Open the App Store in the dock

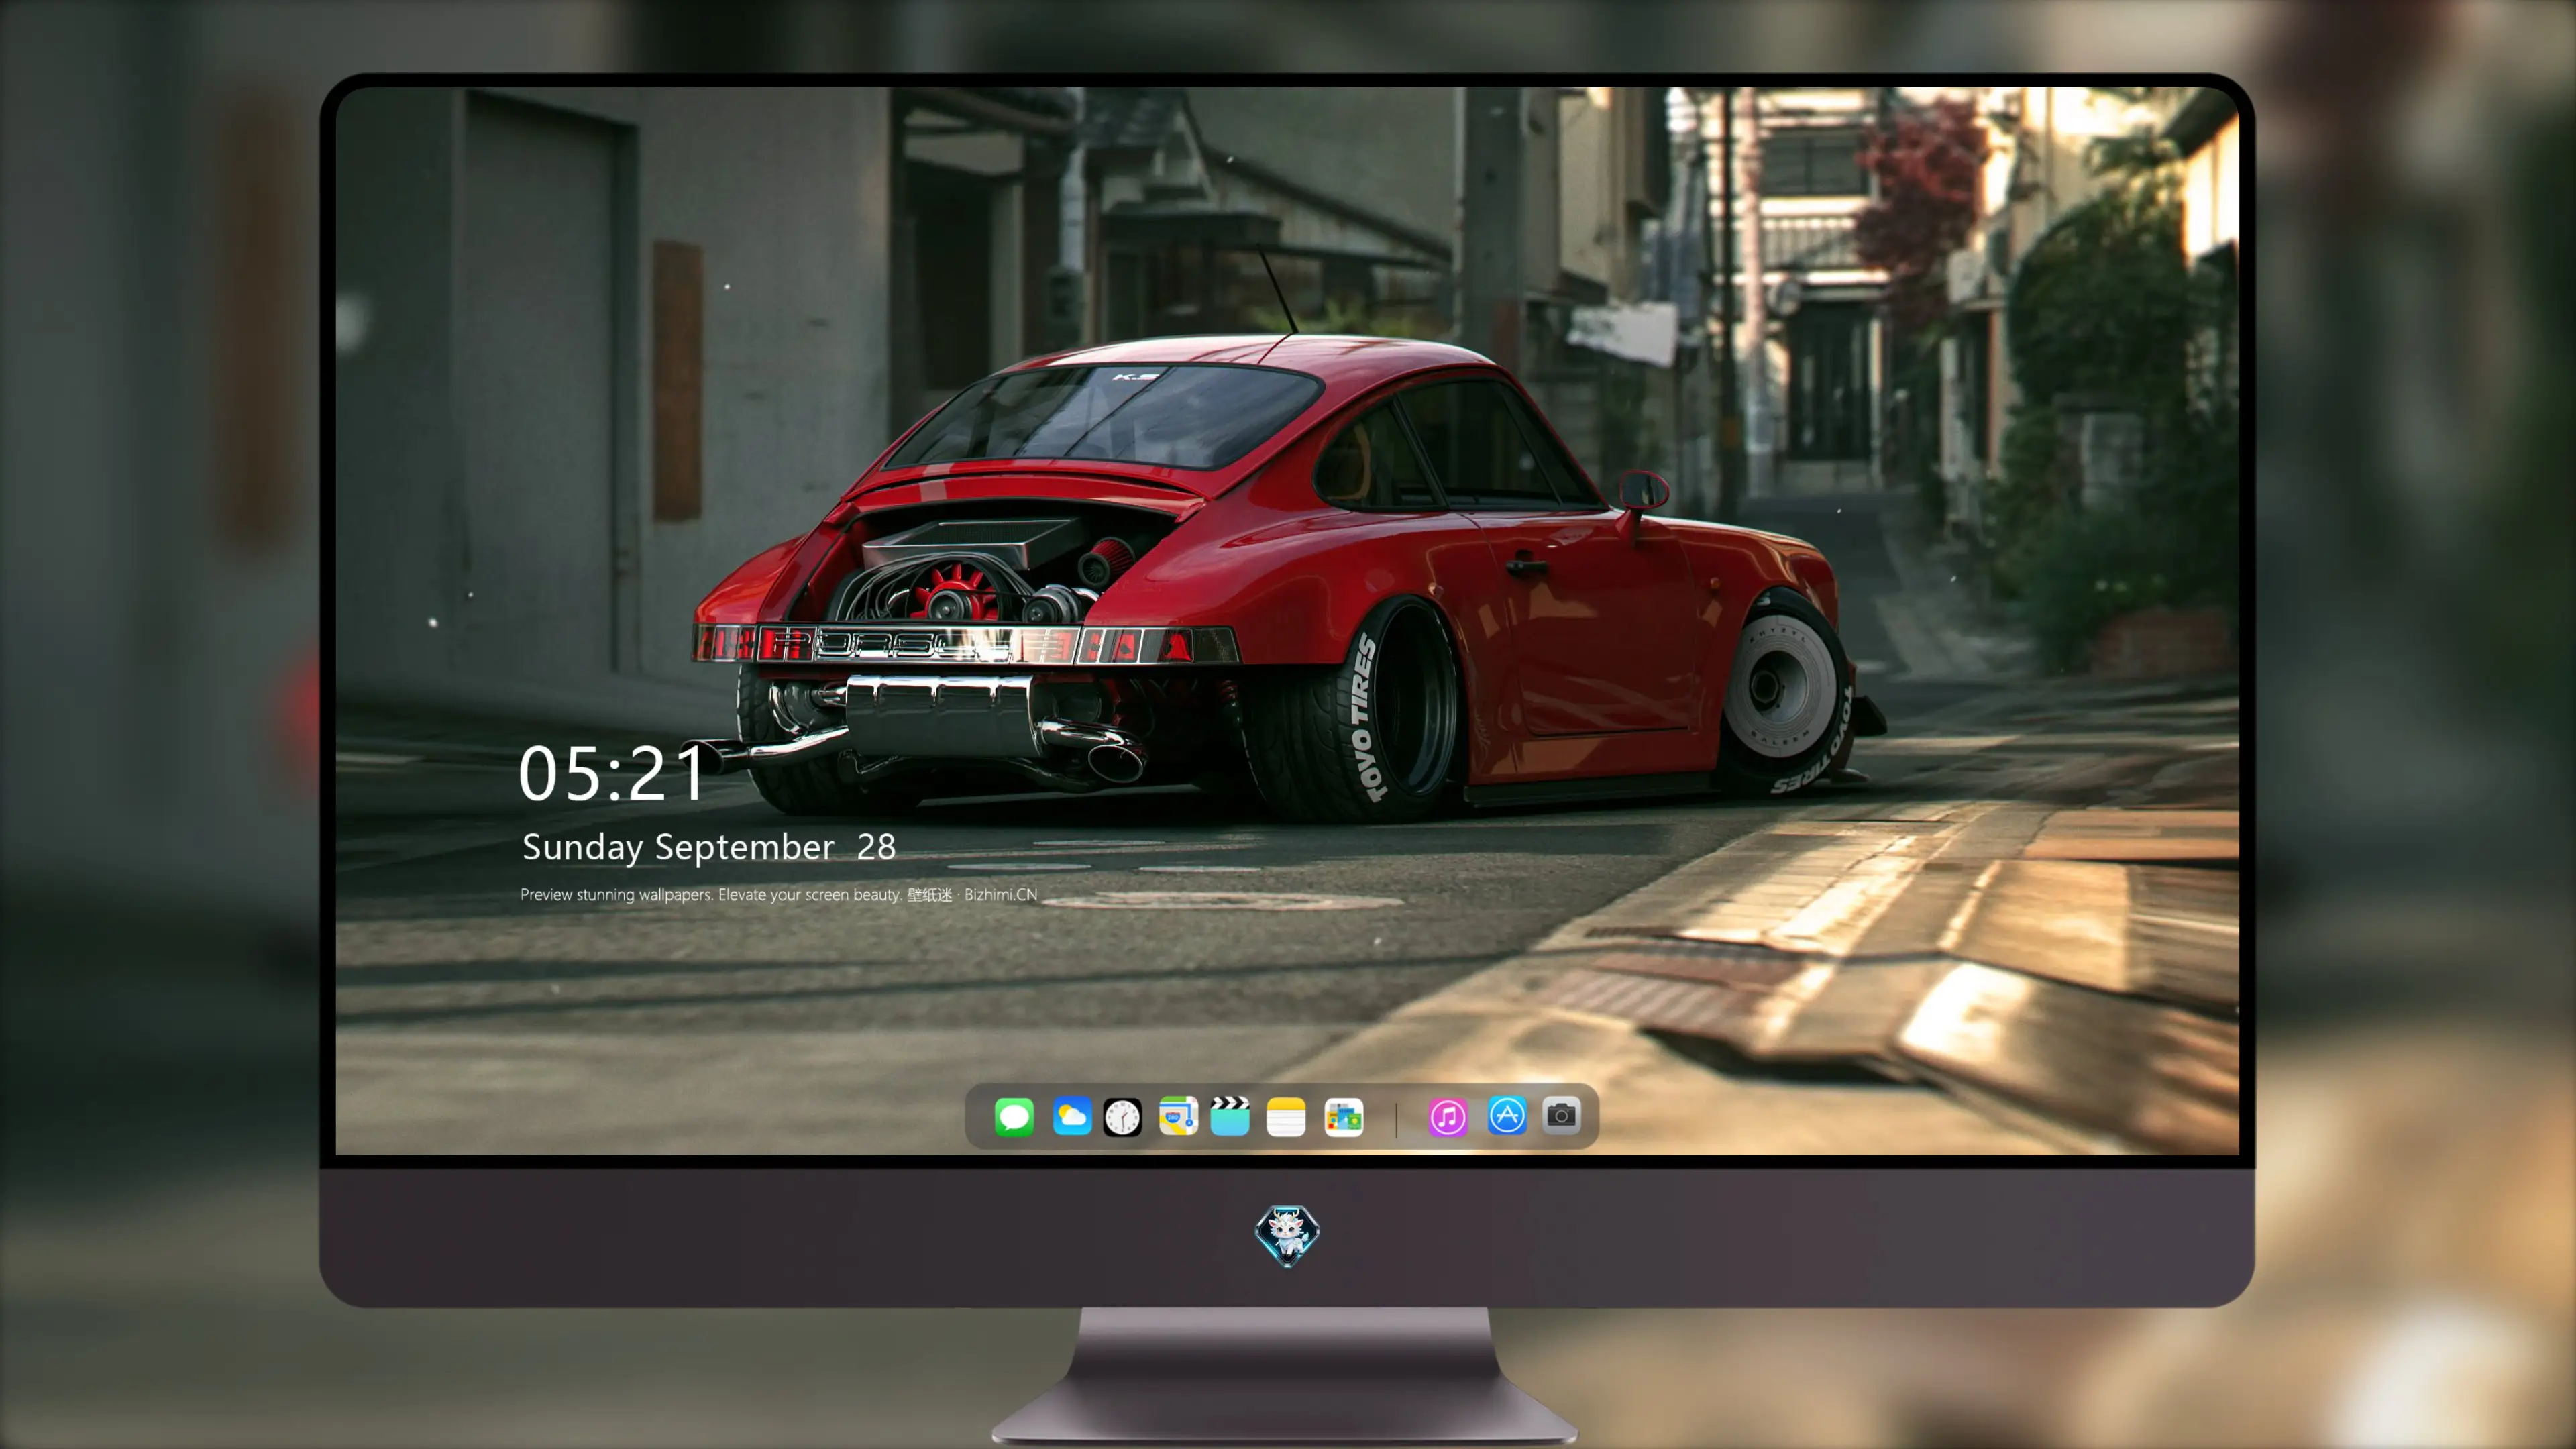tap(1507, 1116)
